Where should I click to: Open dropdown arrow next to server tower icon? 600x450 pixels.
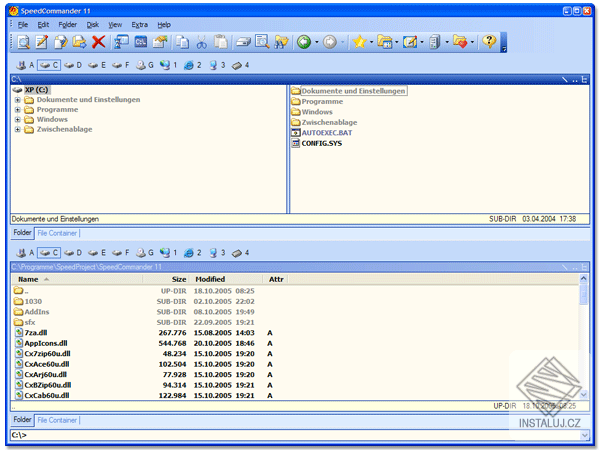pyautogui.click(x=447, y=42)
